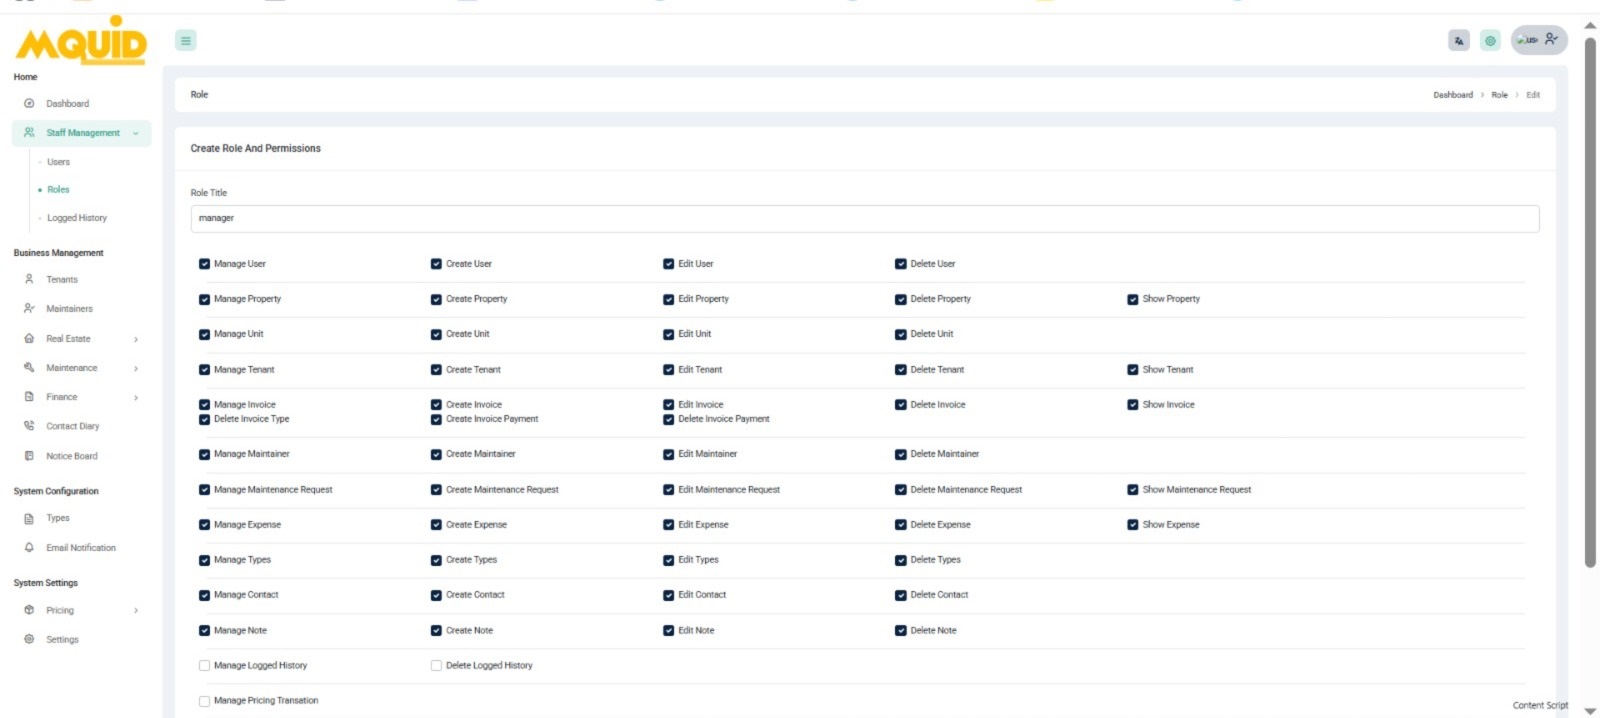Click the Types document icon
Screen dimensions: 1600x718
29,518
